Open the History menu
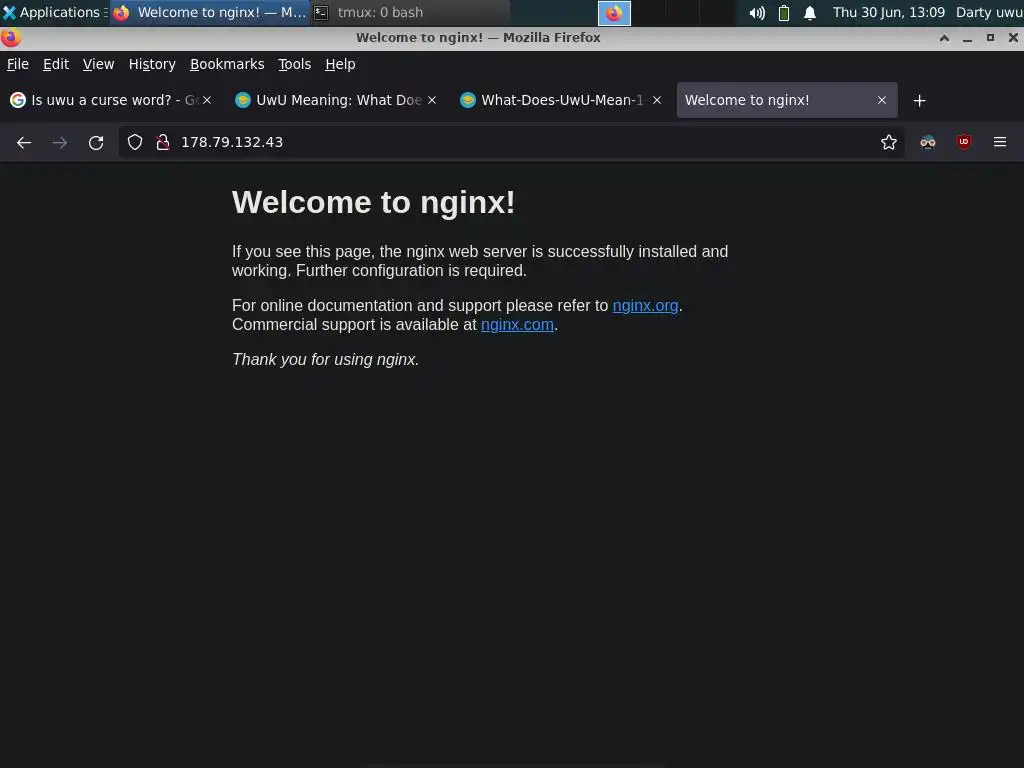 (x=152, y=64)
